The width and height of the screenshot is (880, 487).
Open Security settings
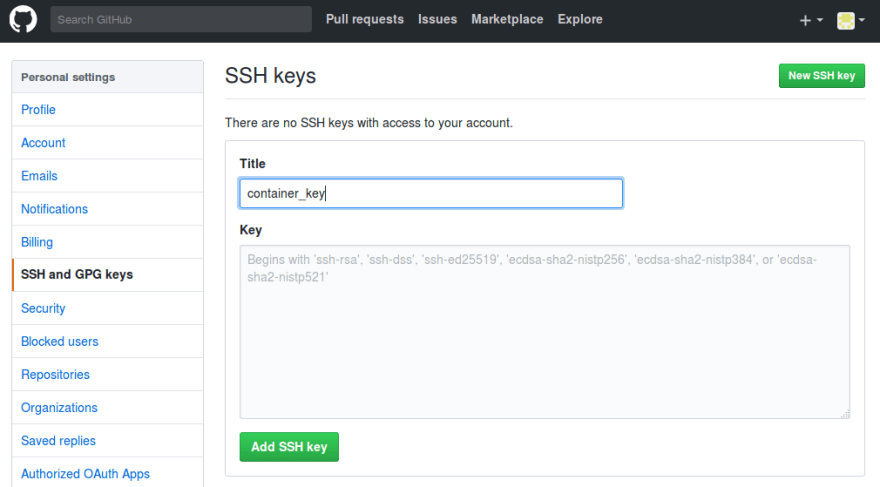click(108, 308)
